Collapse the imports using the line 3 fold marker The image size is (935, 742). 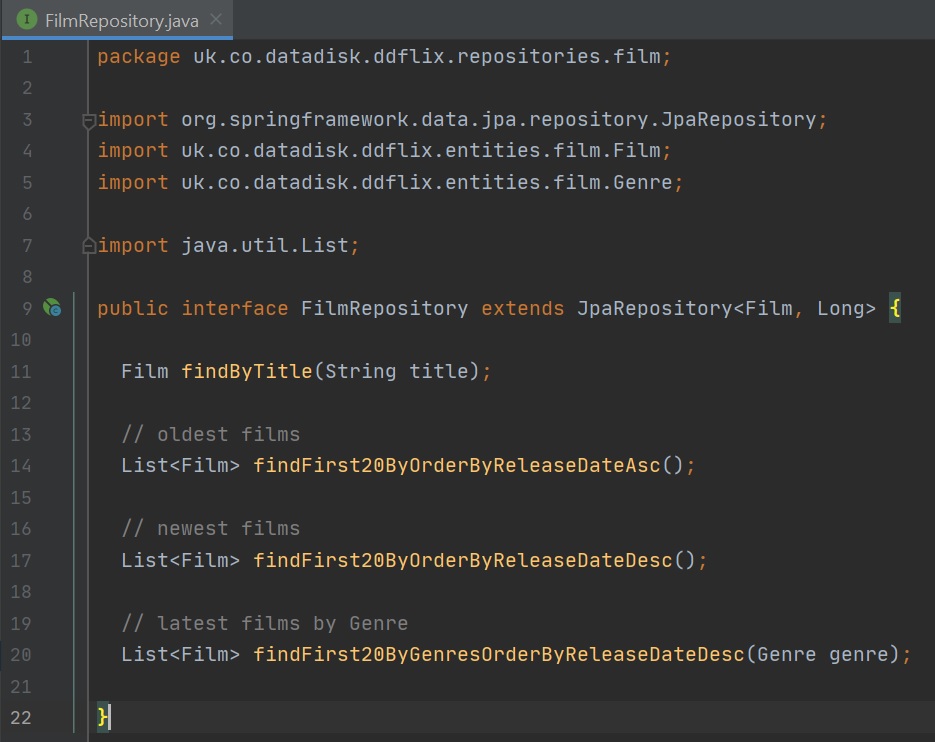pyautogui.click(x=89, y=120)
